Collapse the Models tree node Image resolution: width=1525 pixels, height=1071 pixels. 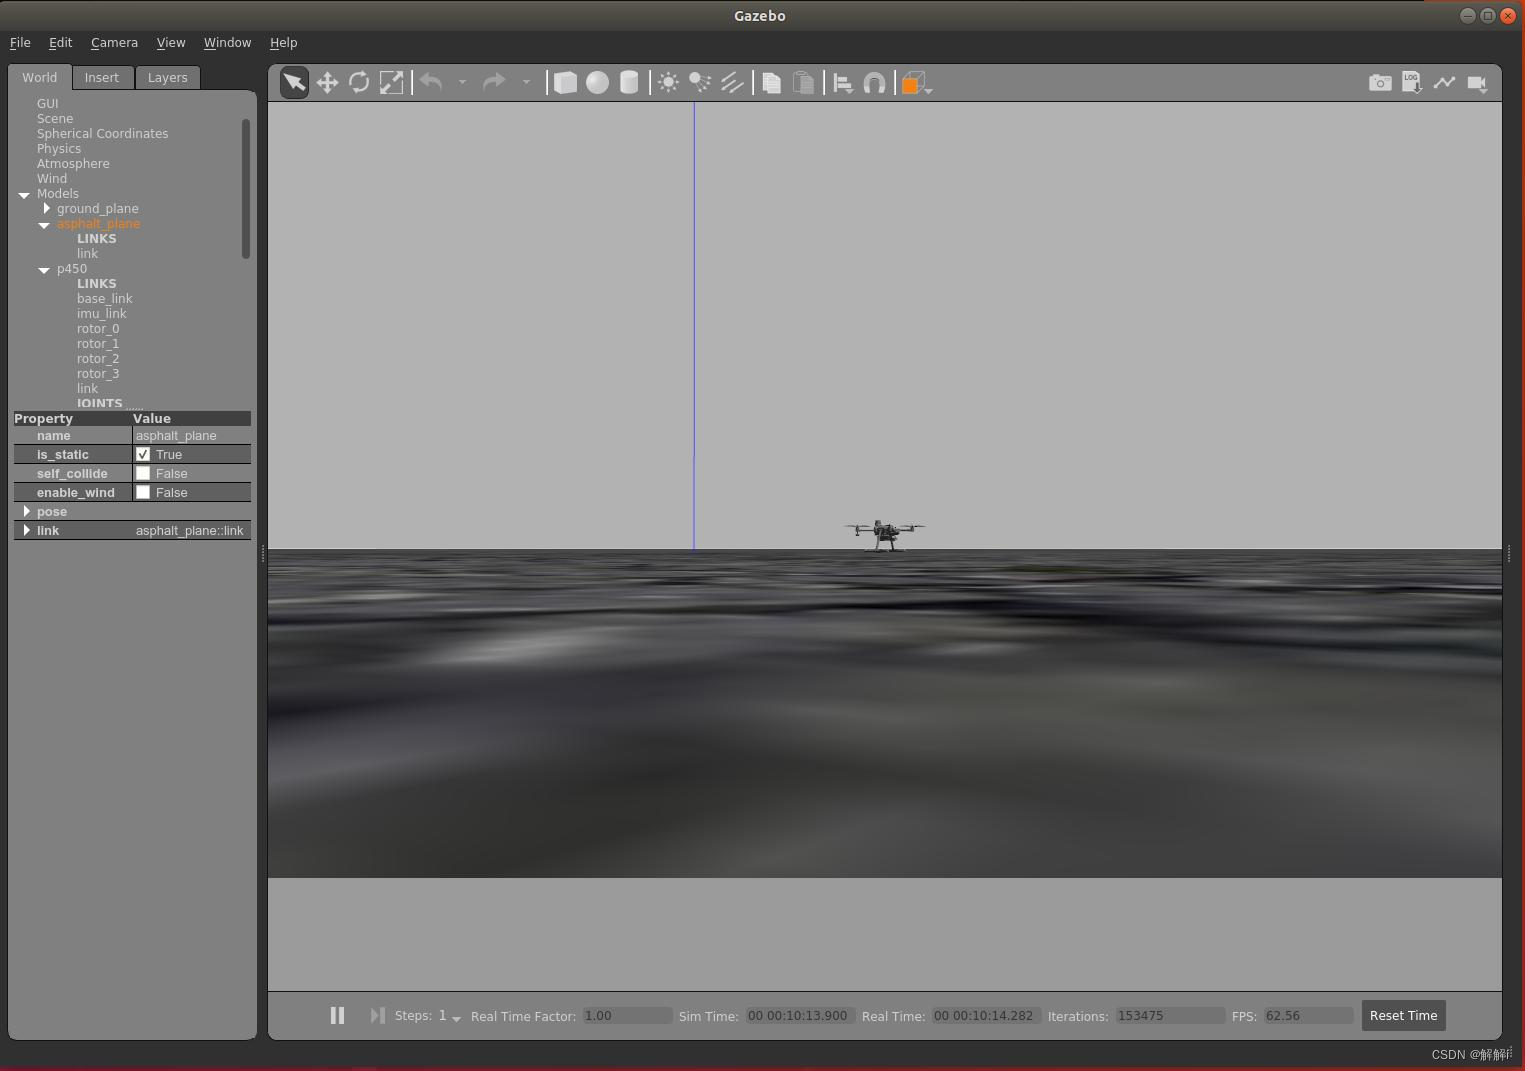(x=24, y=195)
